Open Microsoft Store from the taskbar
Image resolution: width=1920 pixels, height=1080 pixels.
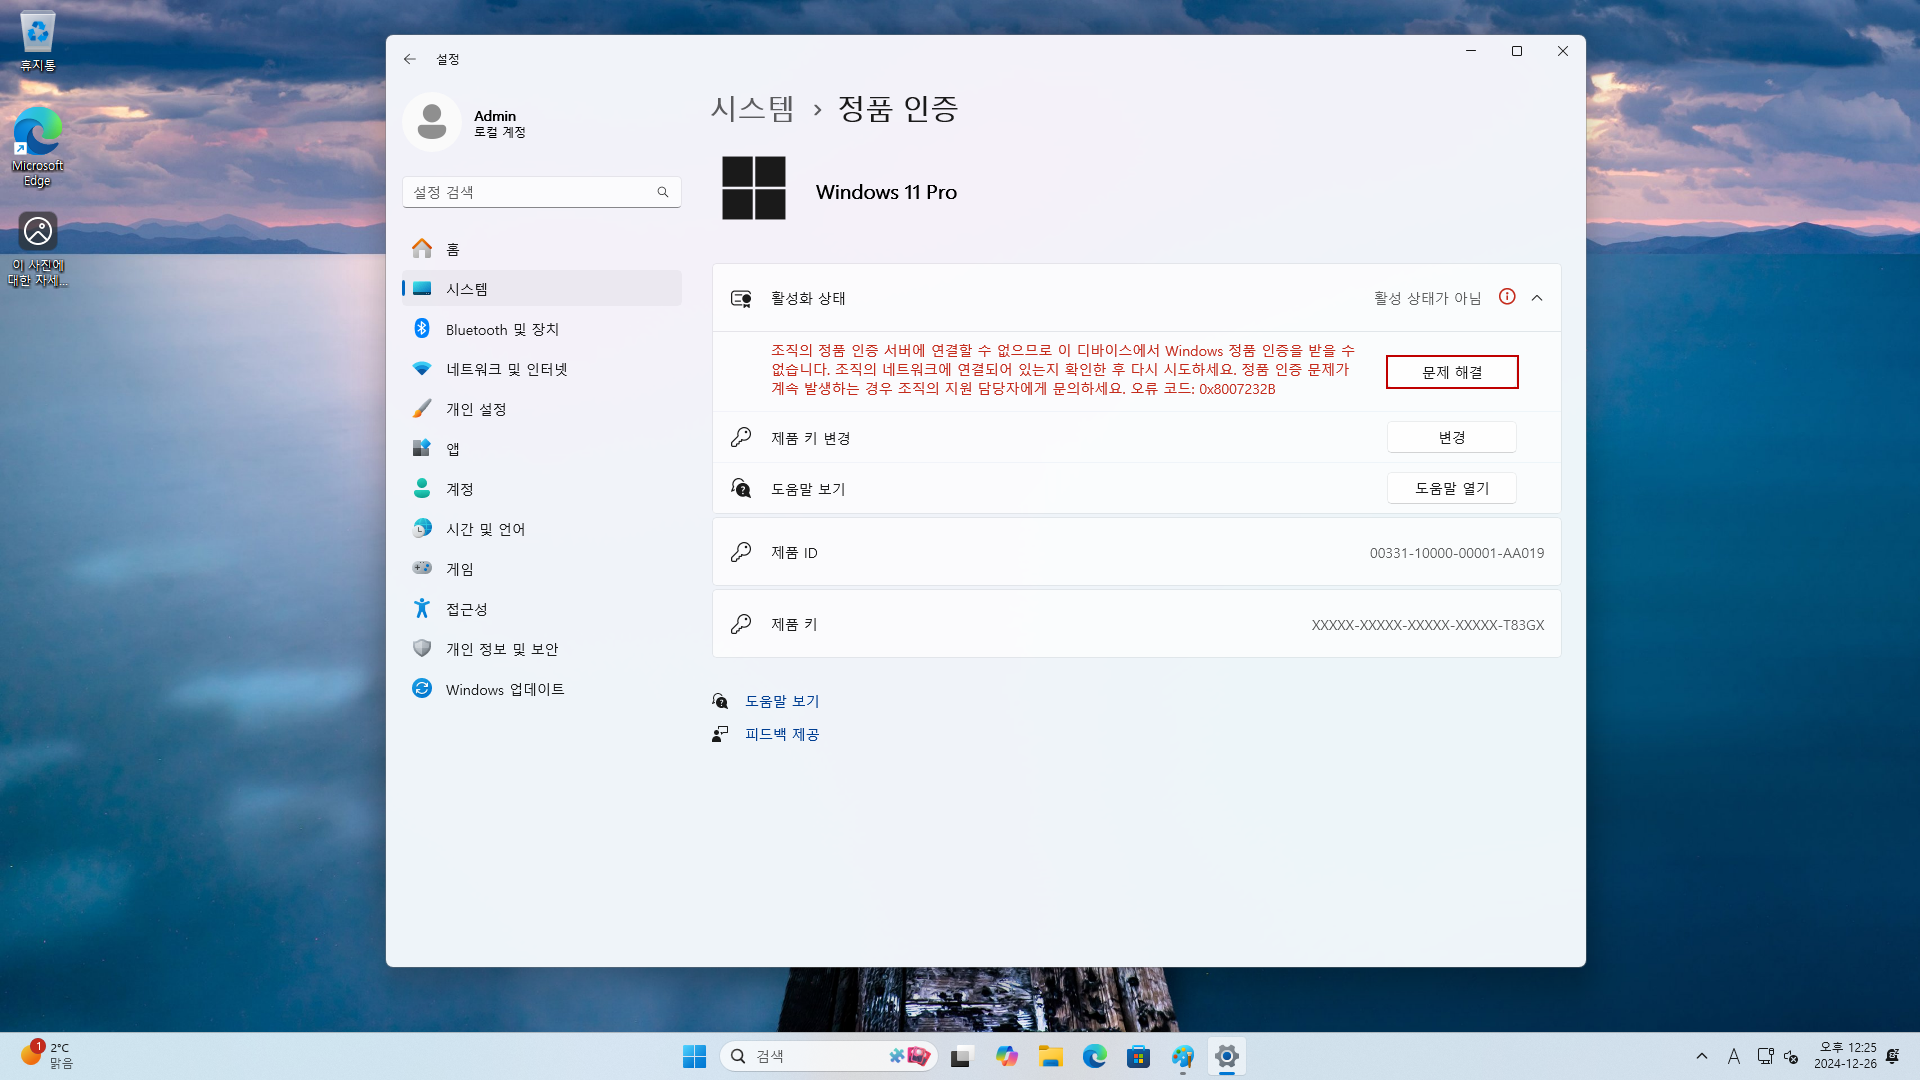[x=1139, y=1056]
